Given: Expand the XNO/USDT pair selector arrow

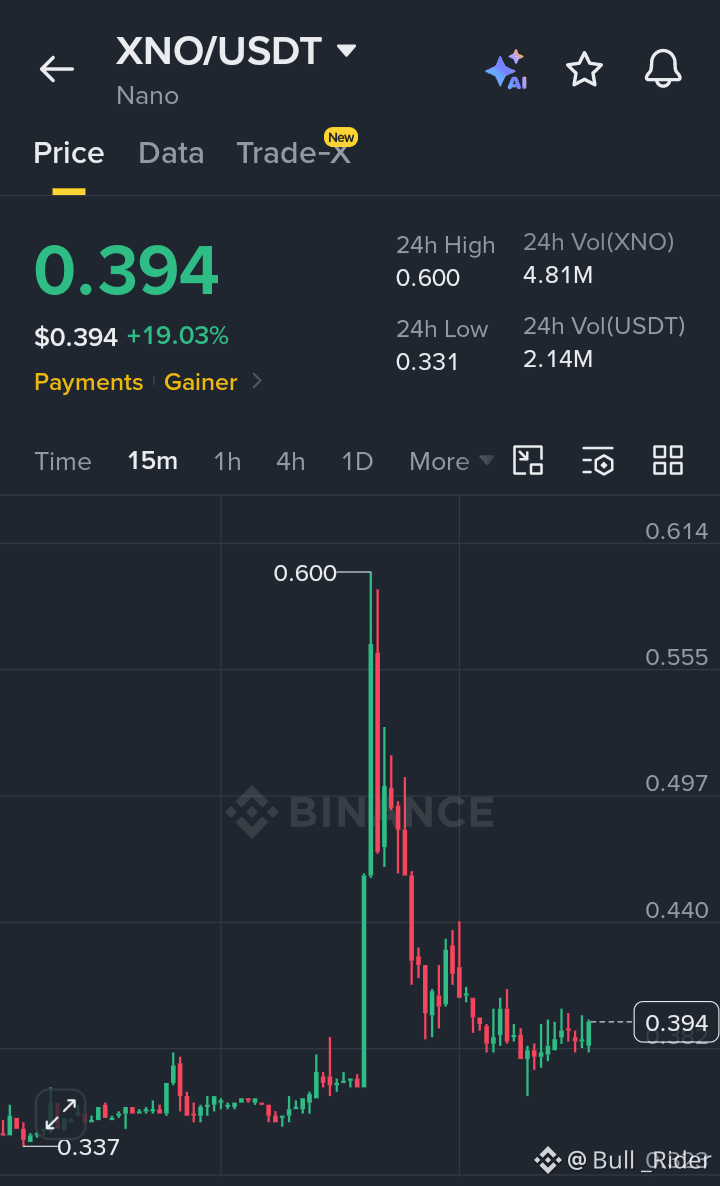Looking at the screenshot, I should [346, 51].
